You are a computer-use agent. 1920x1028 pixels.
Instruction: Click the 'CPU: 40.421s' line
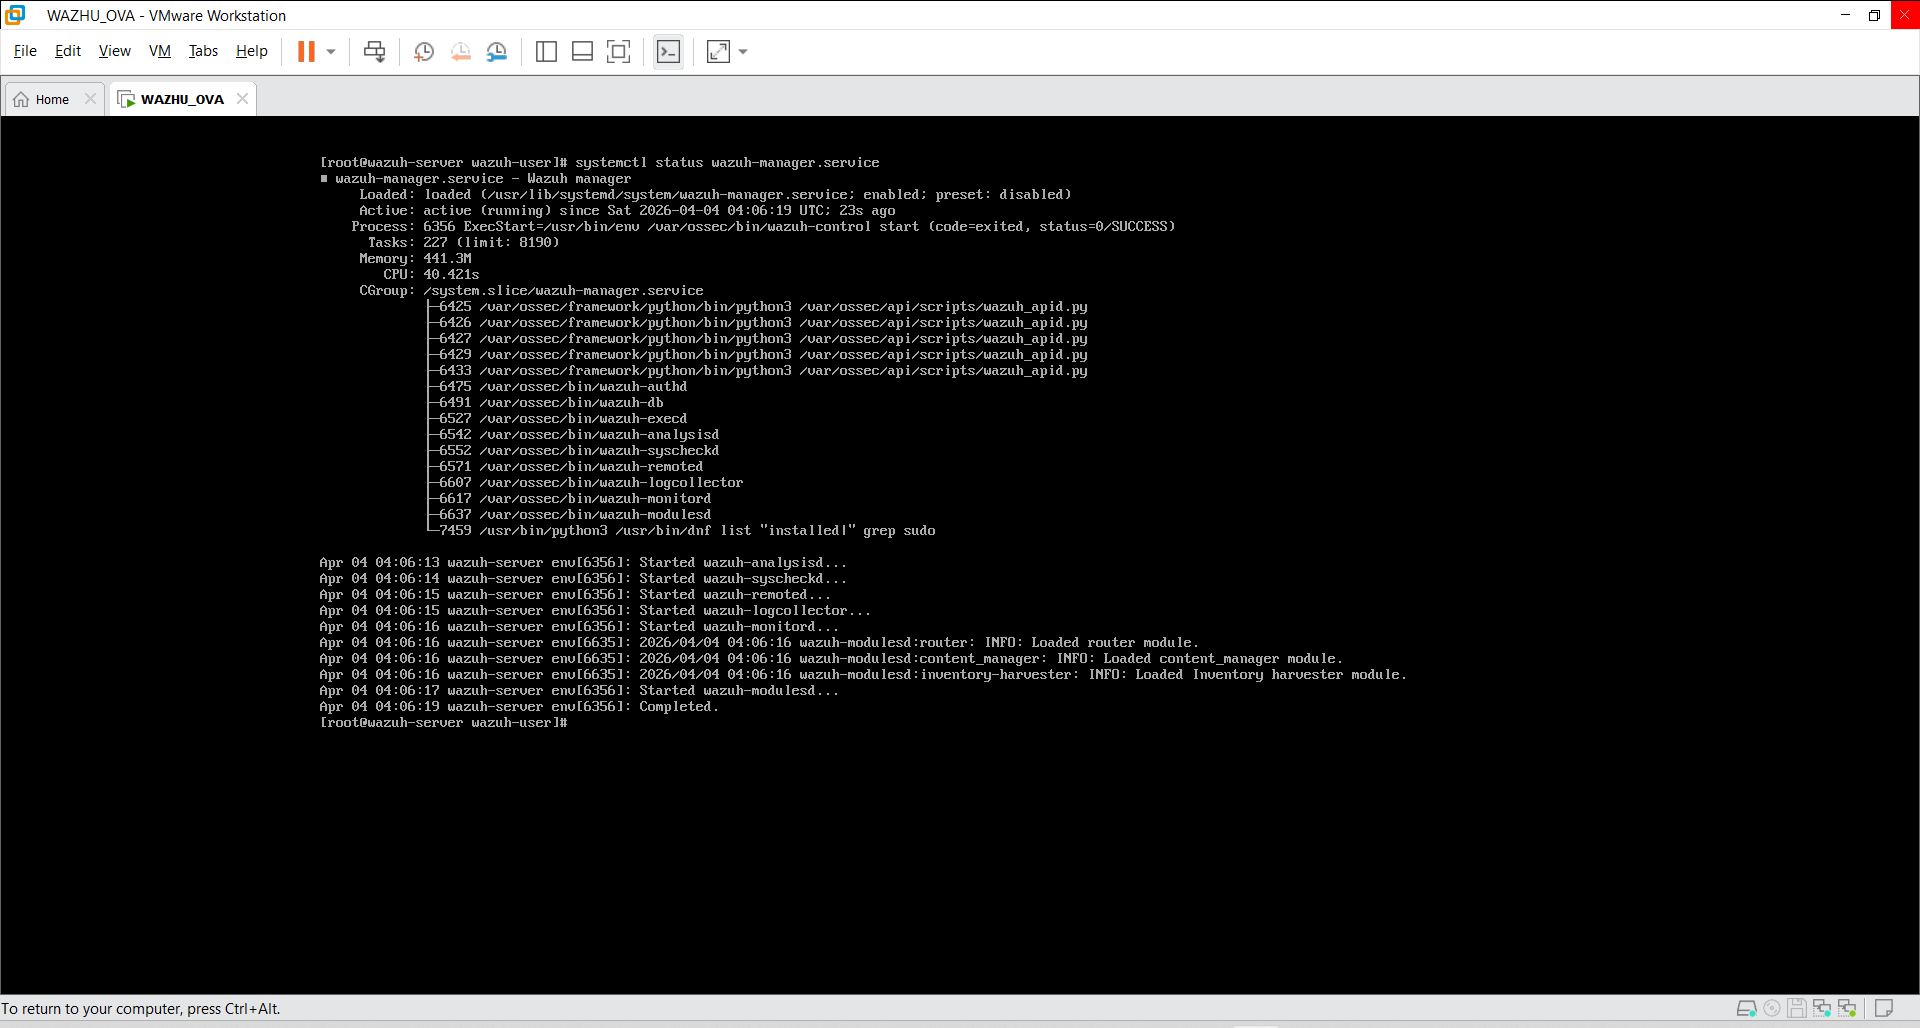coord(431,274)
